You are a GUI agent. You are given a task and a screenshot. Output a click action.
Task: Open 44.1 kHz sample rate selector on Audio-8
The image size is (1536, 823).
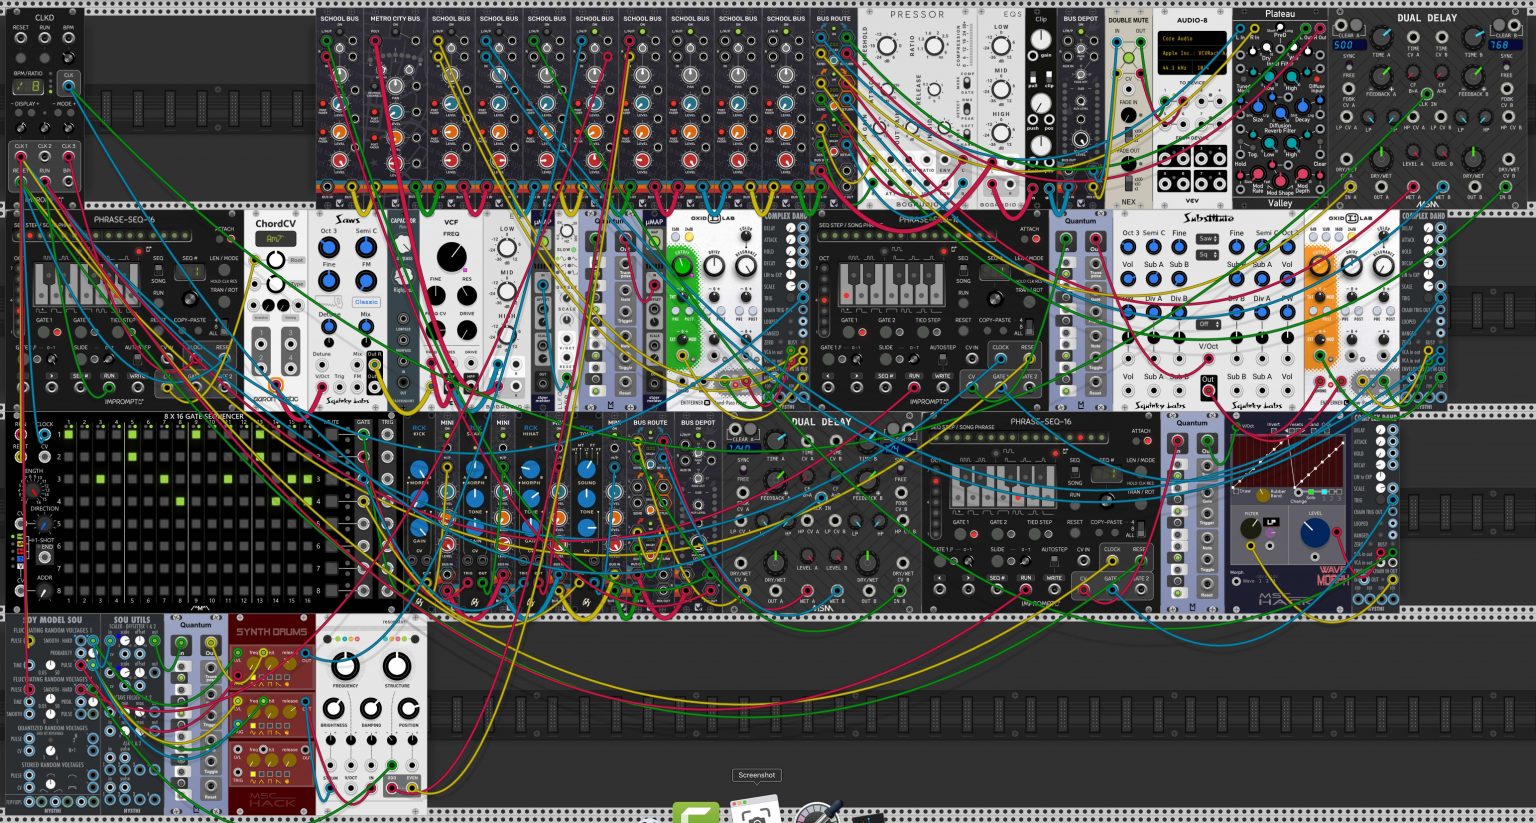point(1176,68)
